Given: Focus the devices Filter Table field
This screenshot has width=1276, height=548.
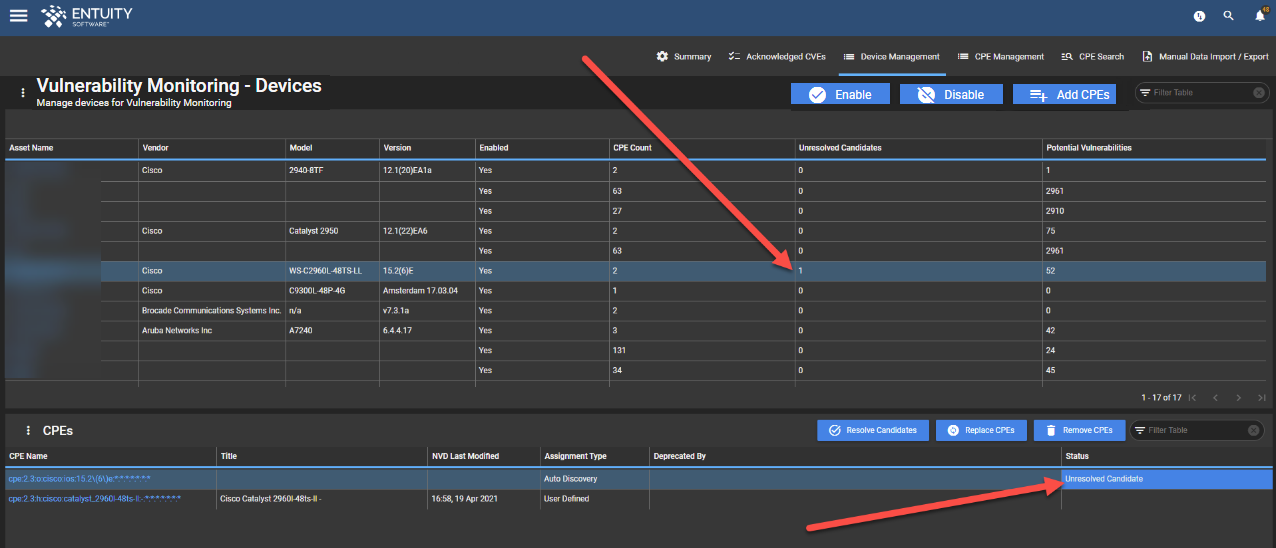Looking at the screenshot, I should point(1198,93).
